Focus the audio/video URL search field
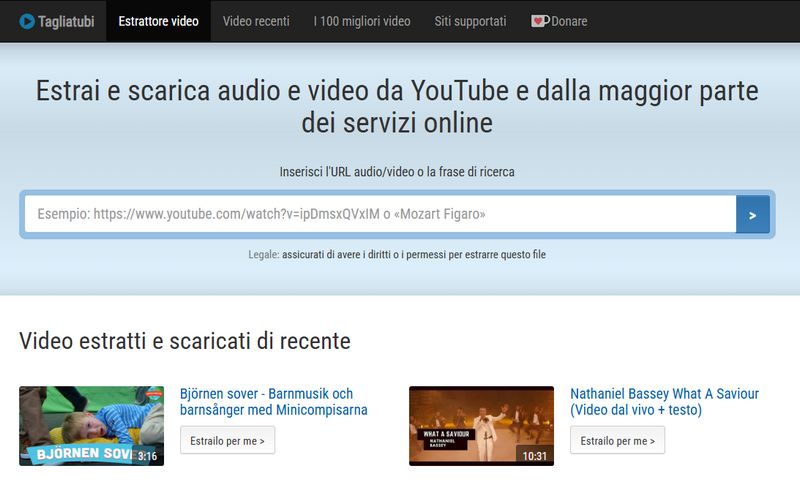The image size is (800, 488). tap(380, 214)
